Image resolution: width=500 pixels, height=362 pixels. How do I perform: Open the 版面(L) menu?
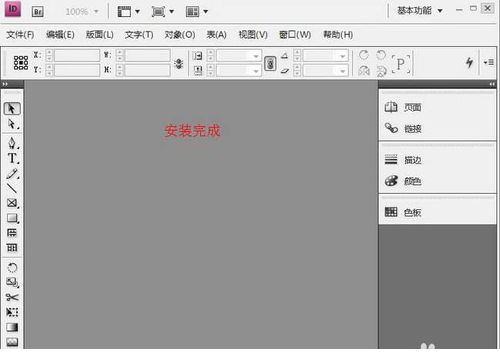(100, 34)
